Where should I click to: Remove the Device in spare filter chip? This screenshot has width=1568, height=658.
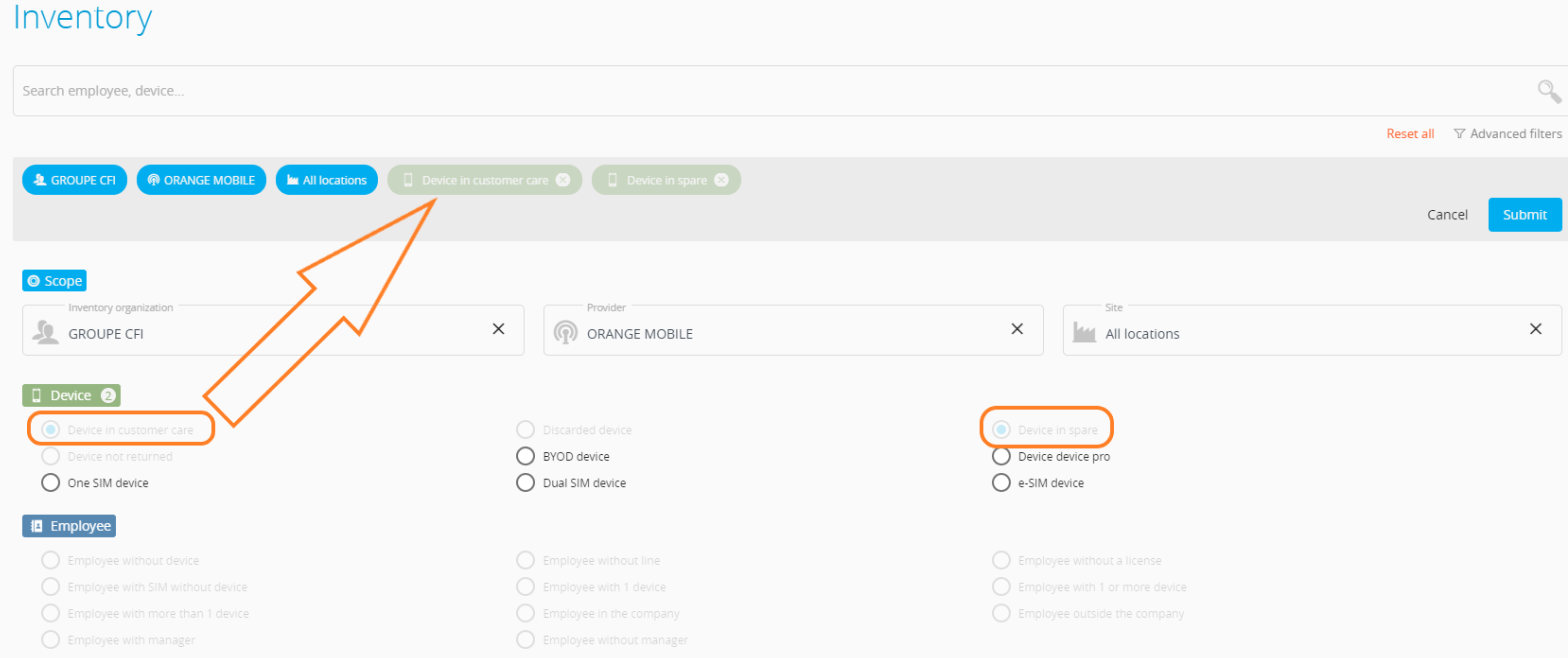point(721,180)
